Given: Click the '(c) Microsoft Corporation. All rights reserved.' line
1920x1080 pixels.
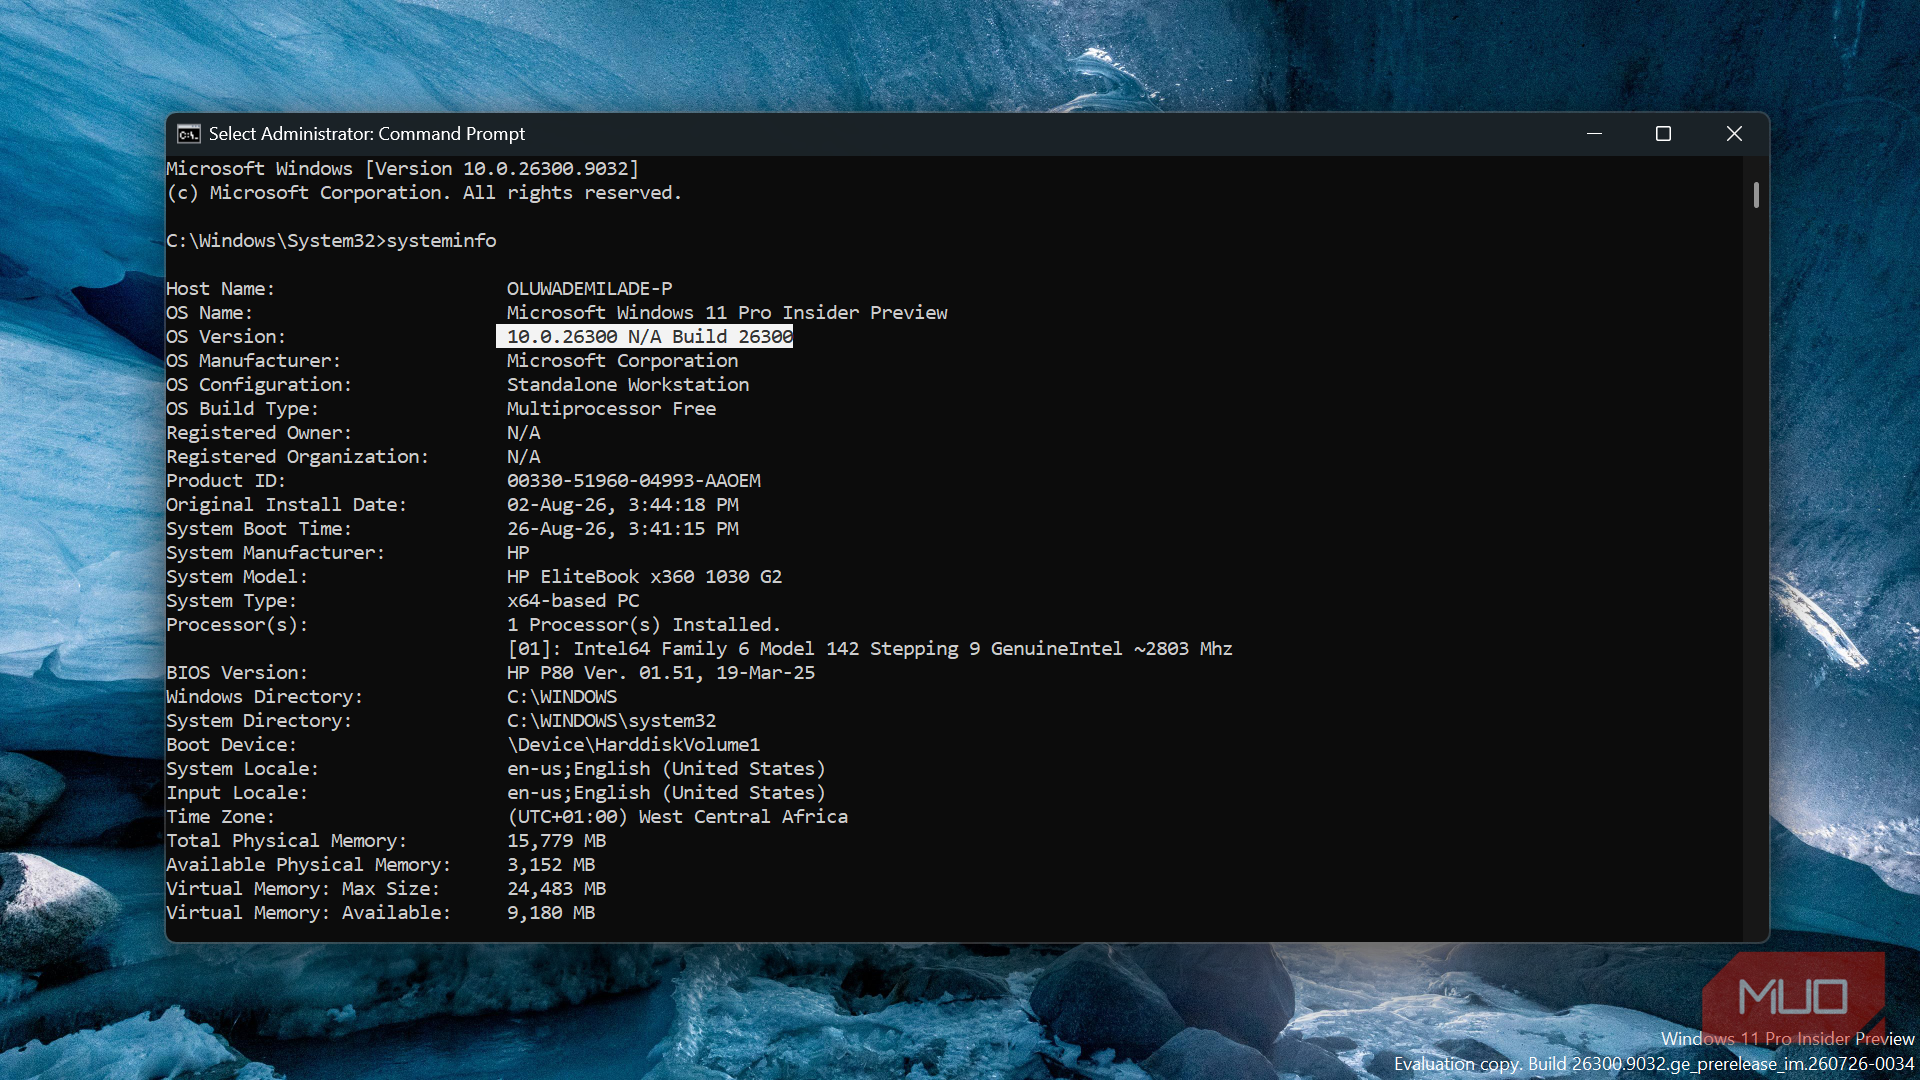Looking at the screenshot, I should tap(424, 193).
